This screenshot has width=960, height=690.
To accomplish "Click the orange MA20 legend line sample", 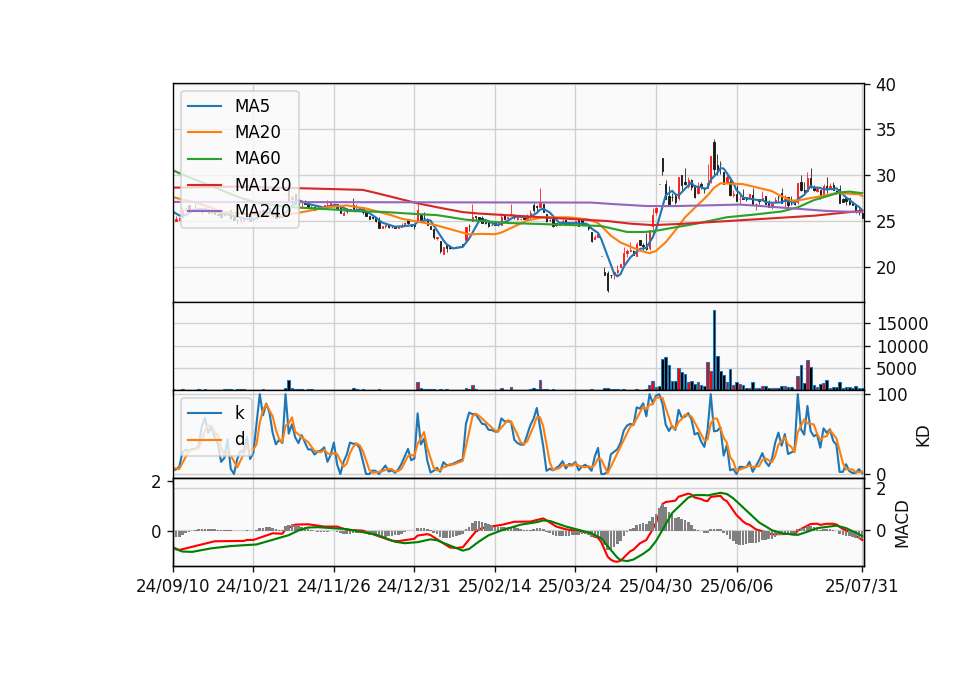I will (204, 132).
